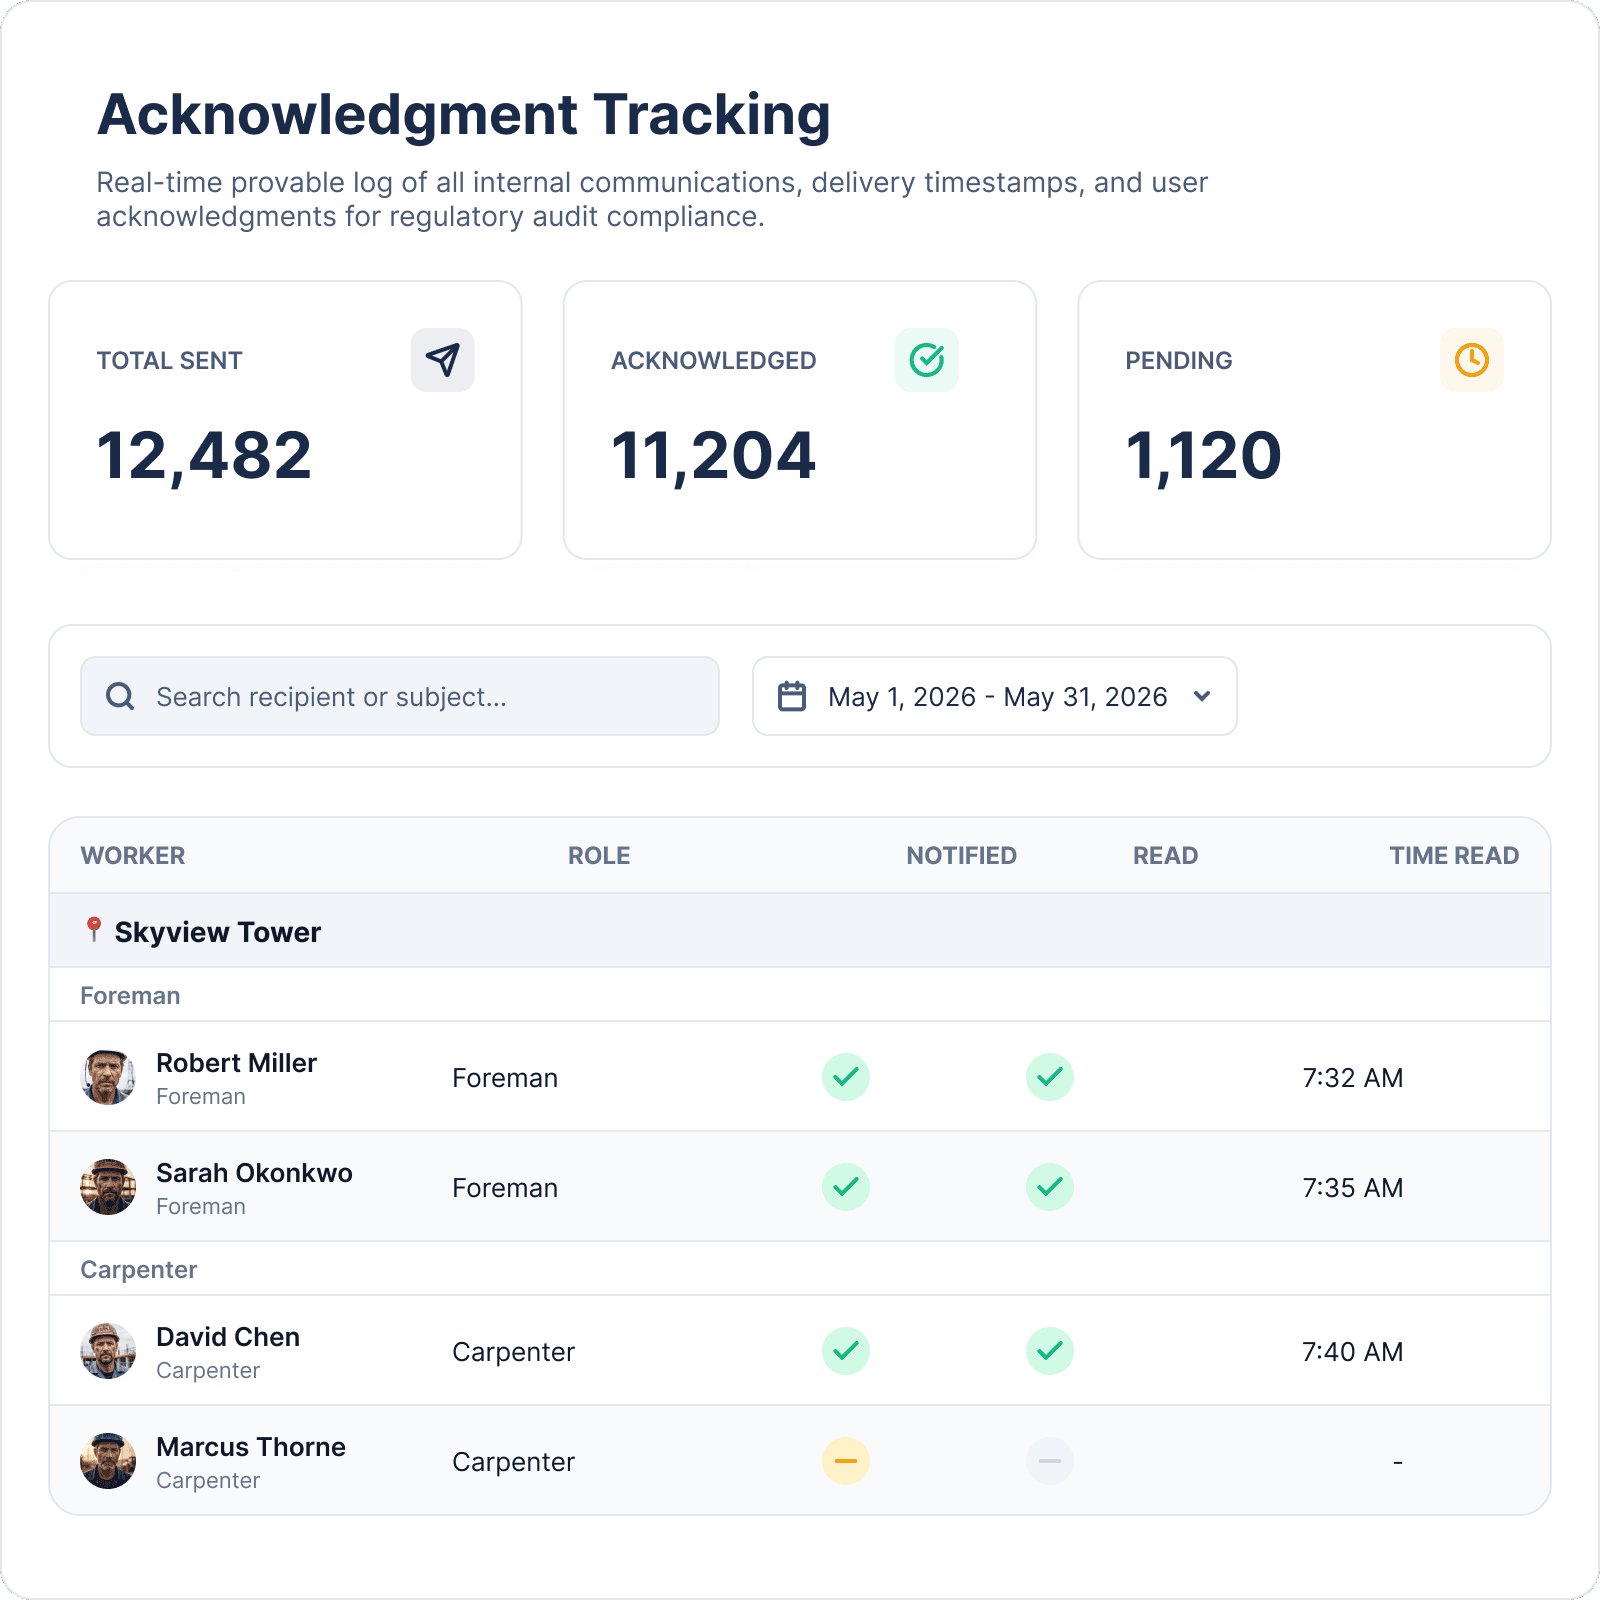This screenshot has width=1600, height=1600.
Task: Open Marcus Thorne's avatar photo
Action: pos(108,1461)
